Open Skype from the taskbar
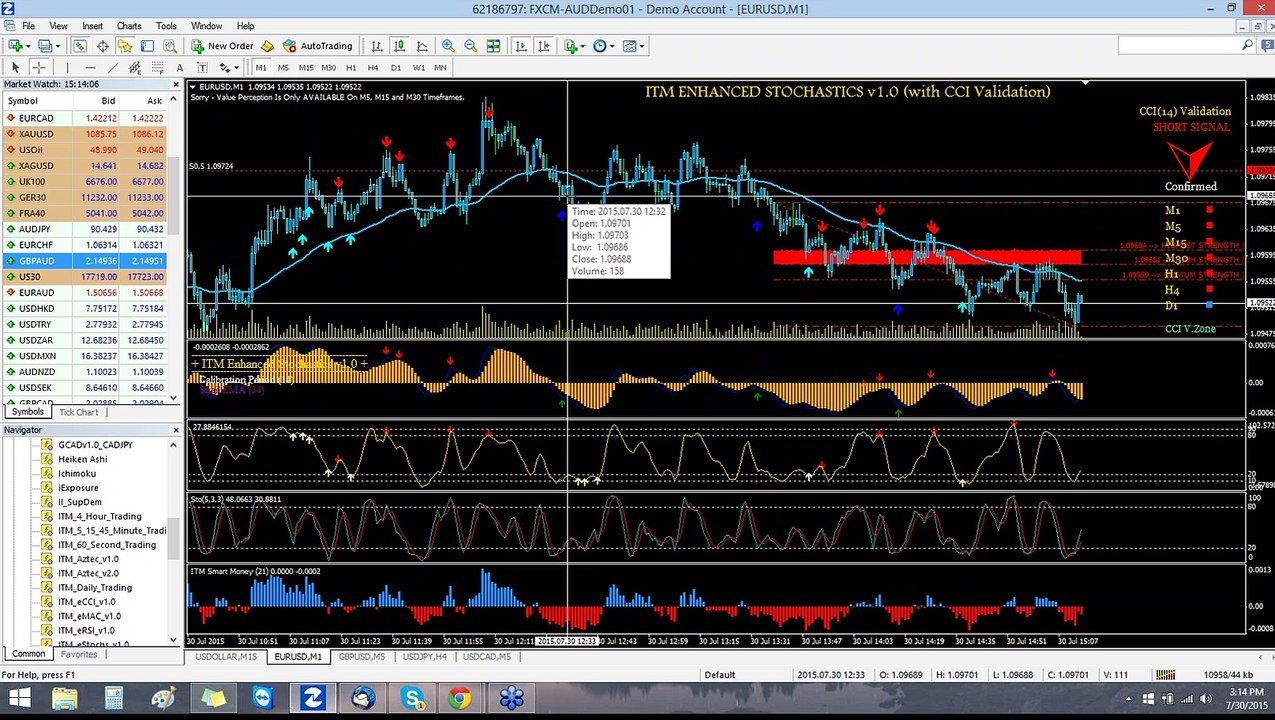Image resolution: width=1275 pixels, height=720 pixels. tap(412, 698)
